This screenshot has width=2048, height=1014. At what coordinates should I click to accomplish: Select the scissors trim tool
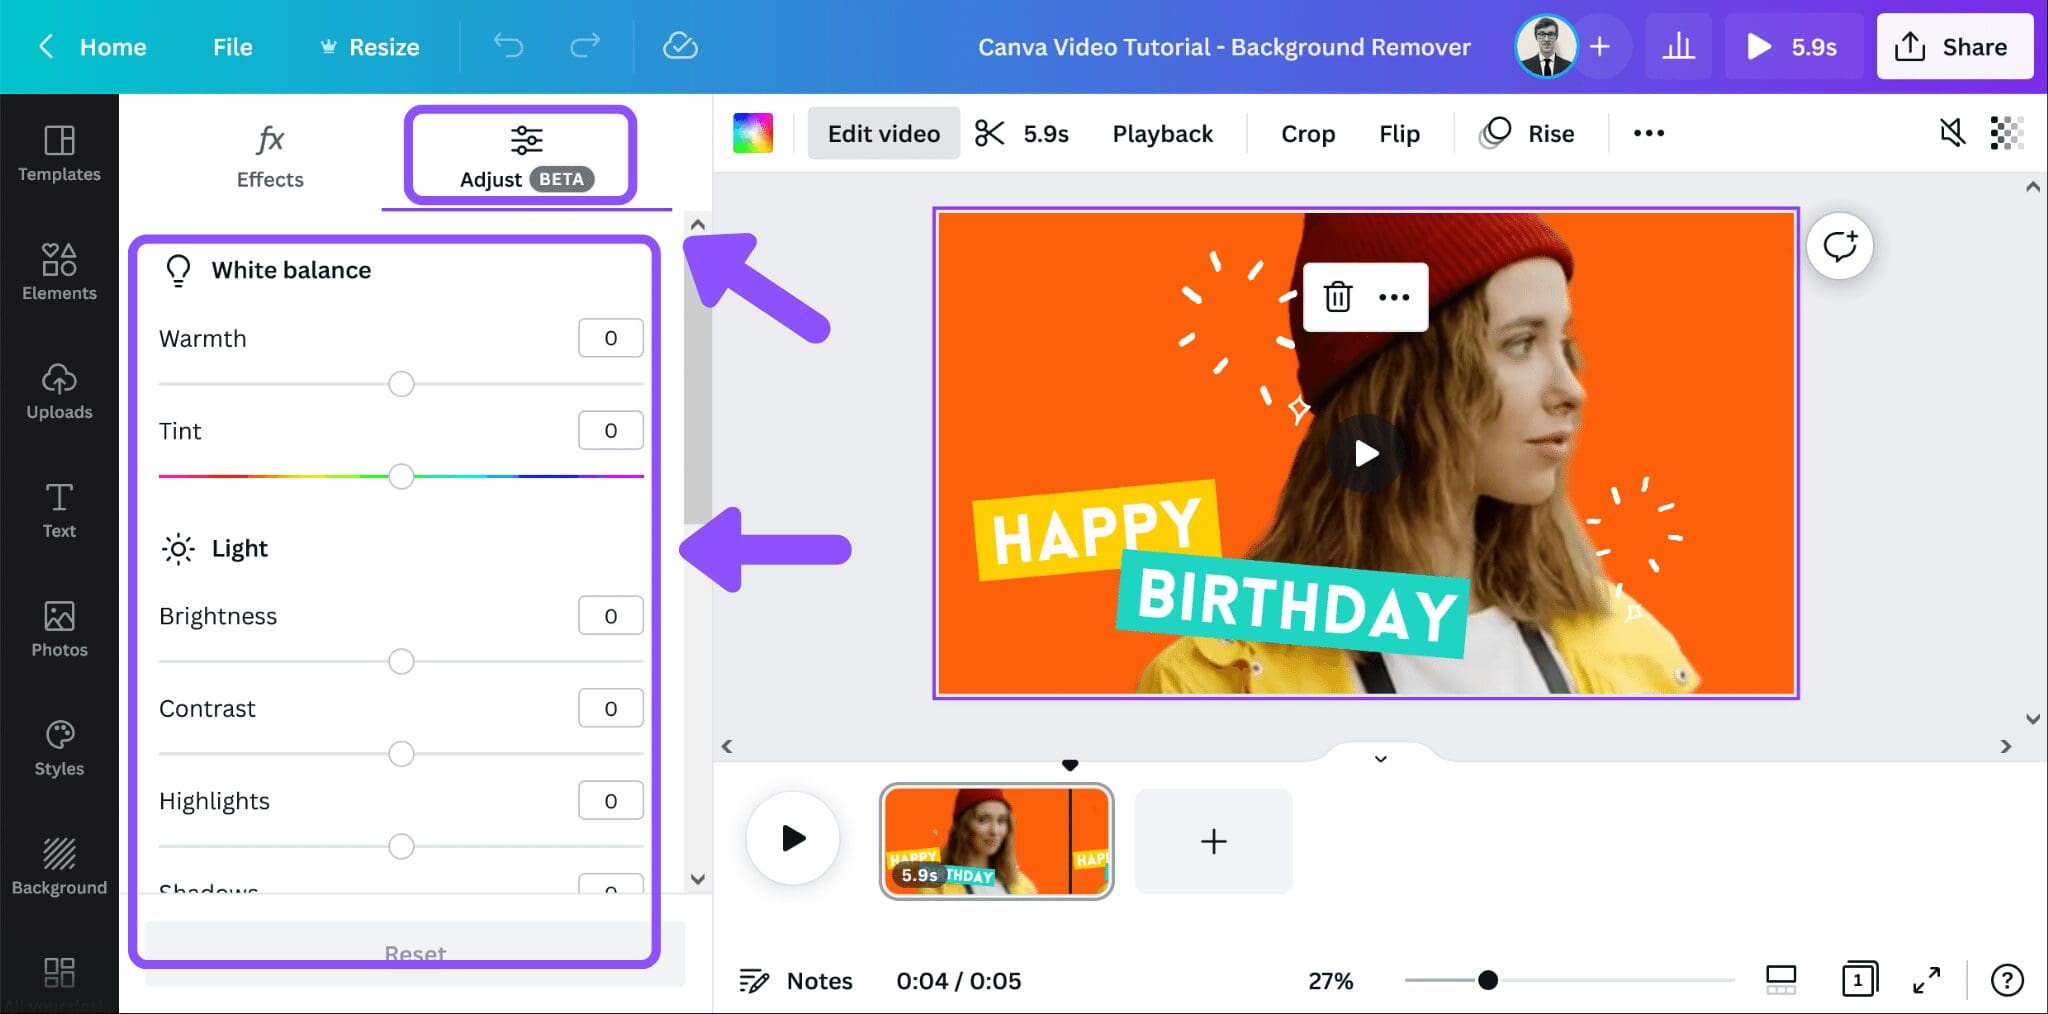click(x=991, y=132)
